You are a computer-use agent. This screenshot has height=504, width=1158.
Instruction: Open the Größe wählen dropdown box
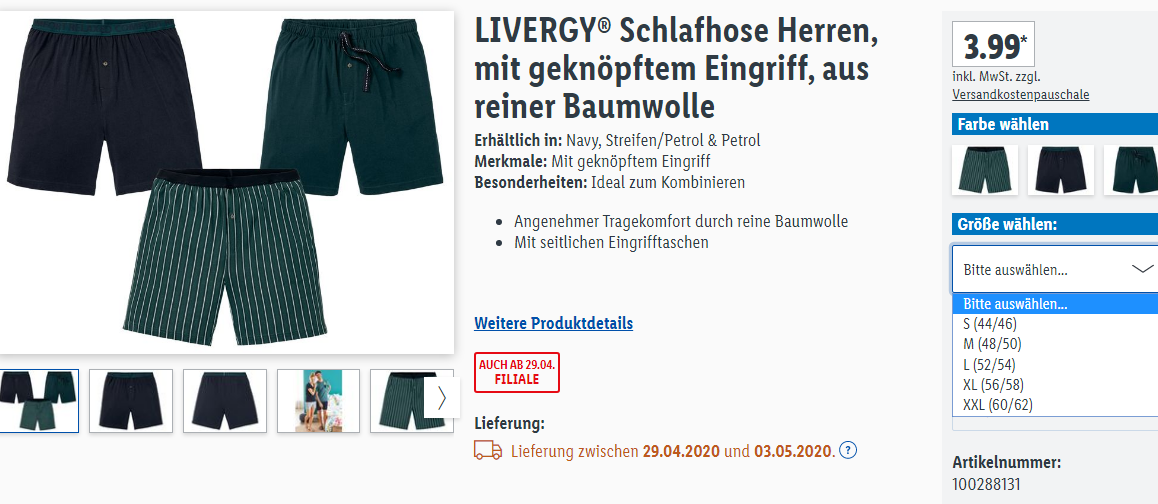pos(1055,269)
